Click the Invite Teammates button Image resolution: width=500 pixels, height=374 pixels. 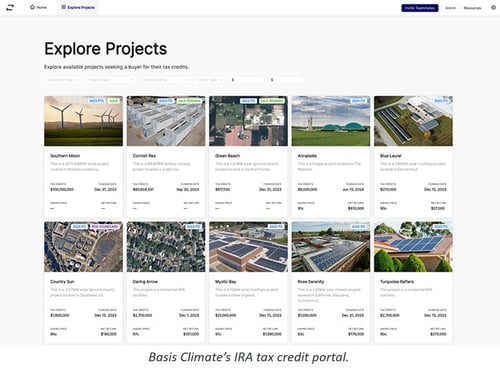420,8
